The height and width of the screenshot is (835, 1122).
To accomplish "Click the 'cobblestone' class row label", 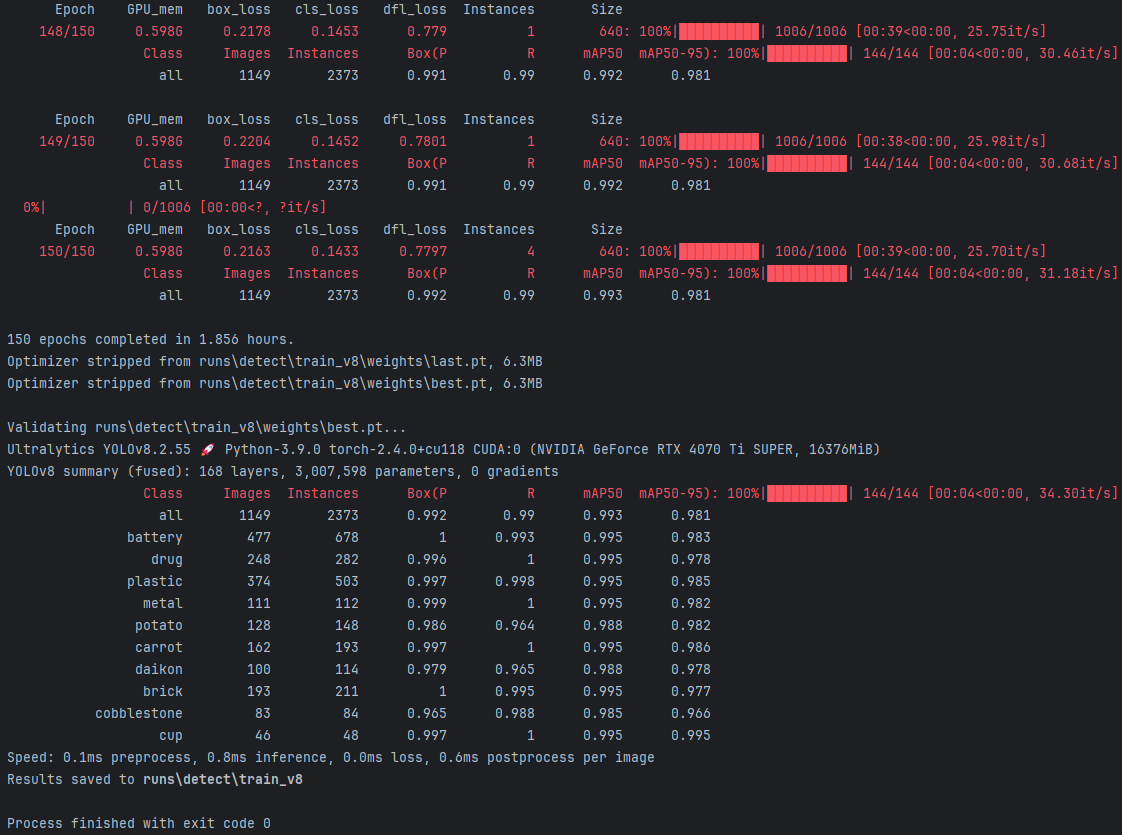I will click(139, 714).
